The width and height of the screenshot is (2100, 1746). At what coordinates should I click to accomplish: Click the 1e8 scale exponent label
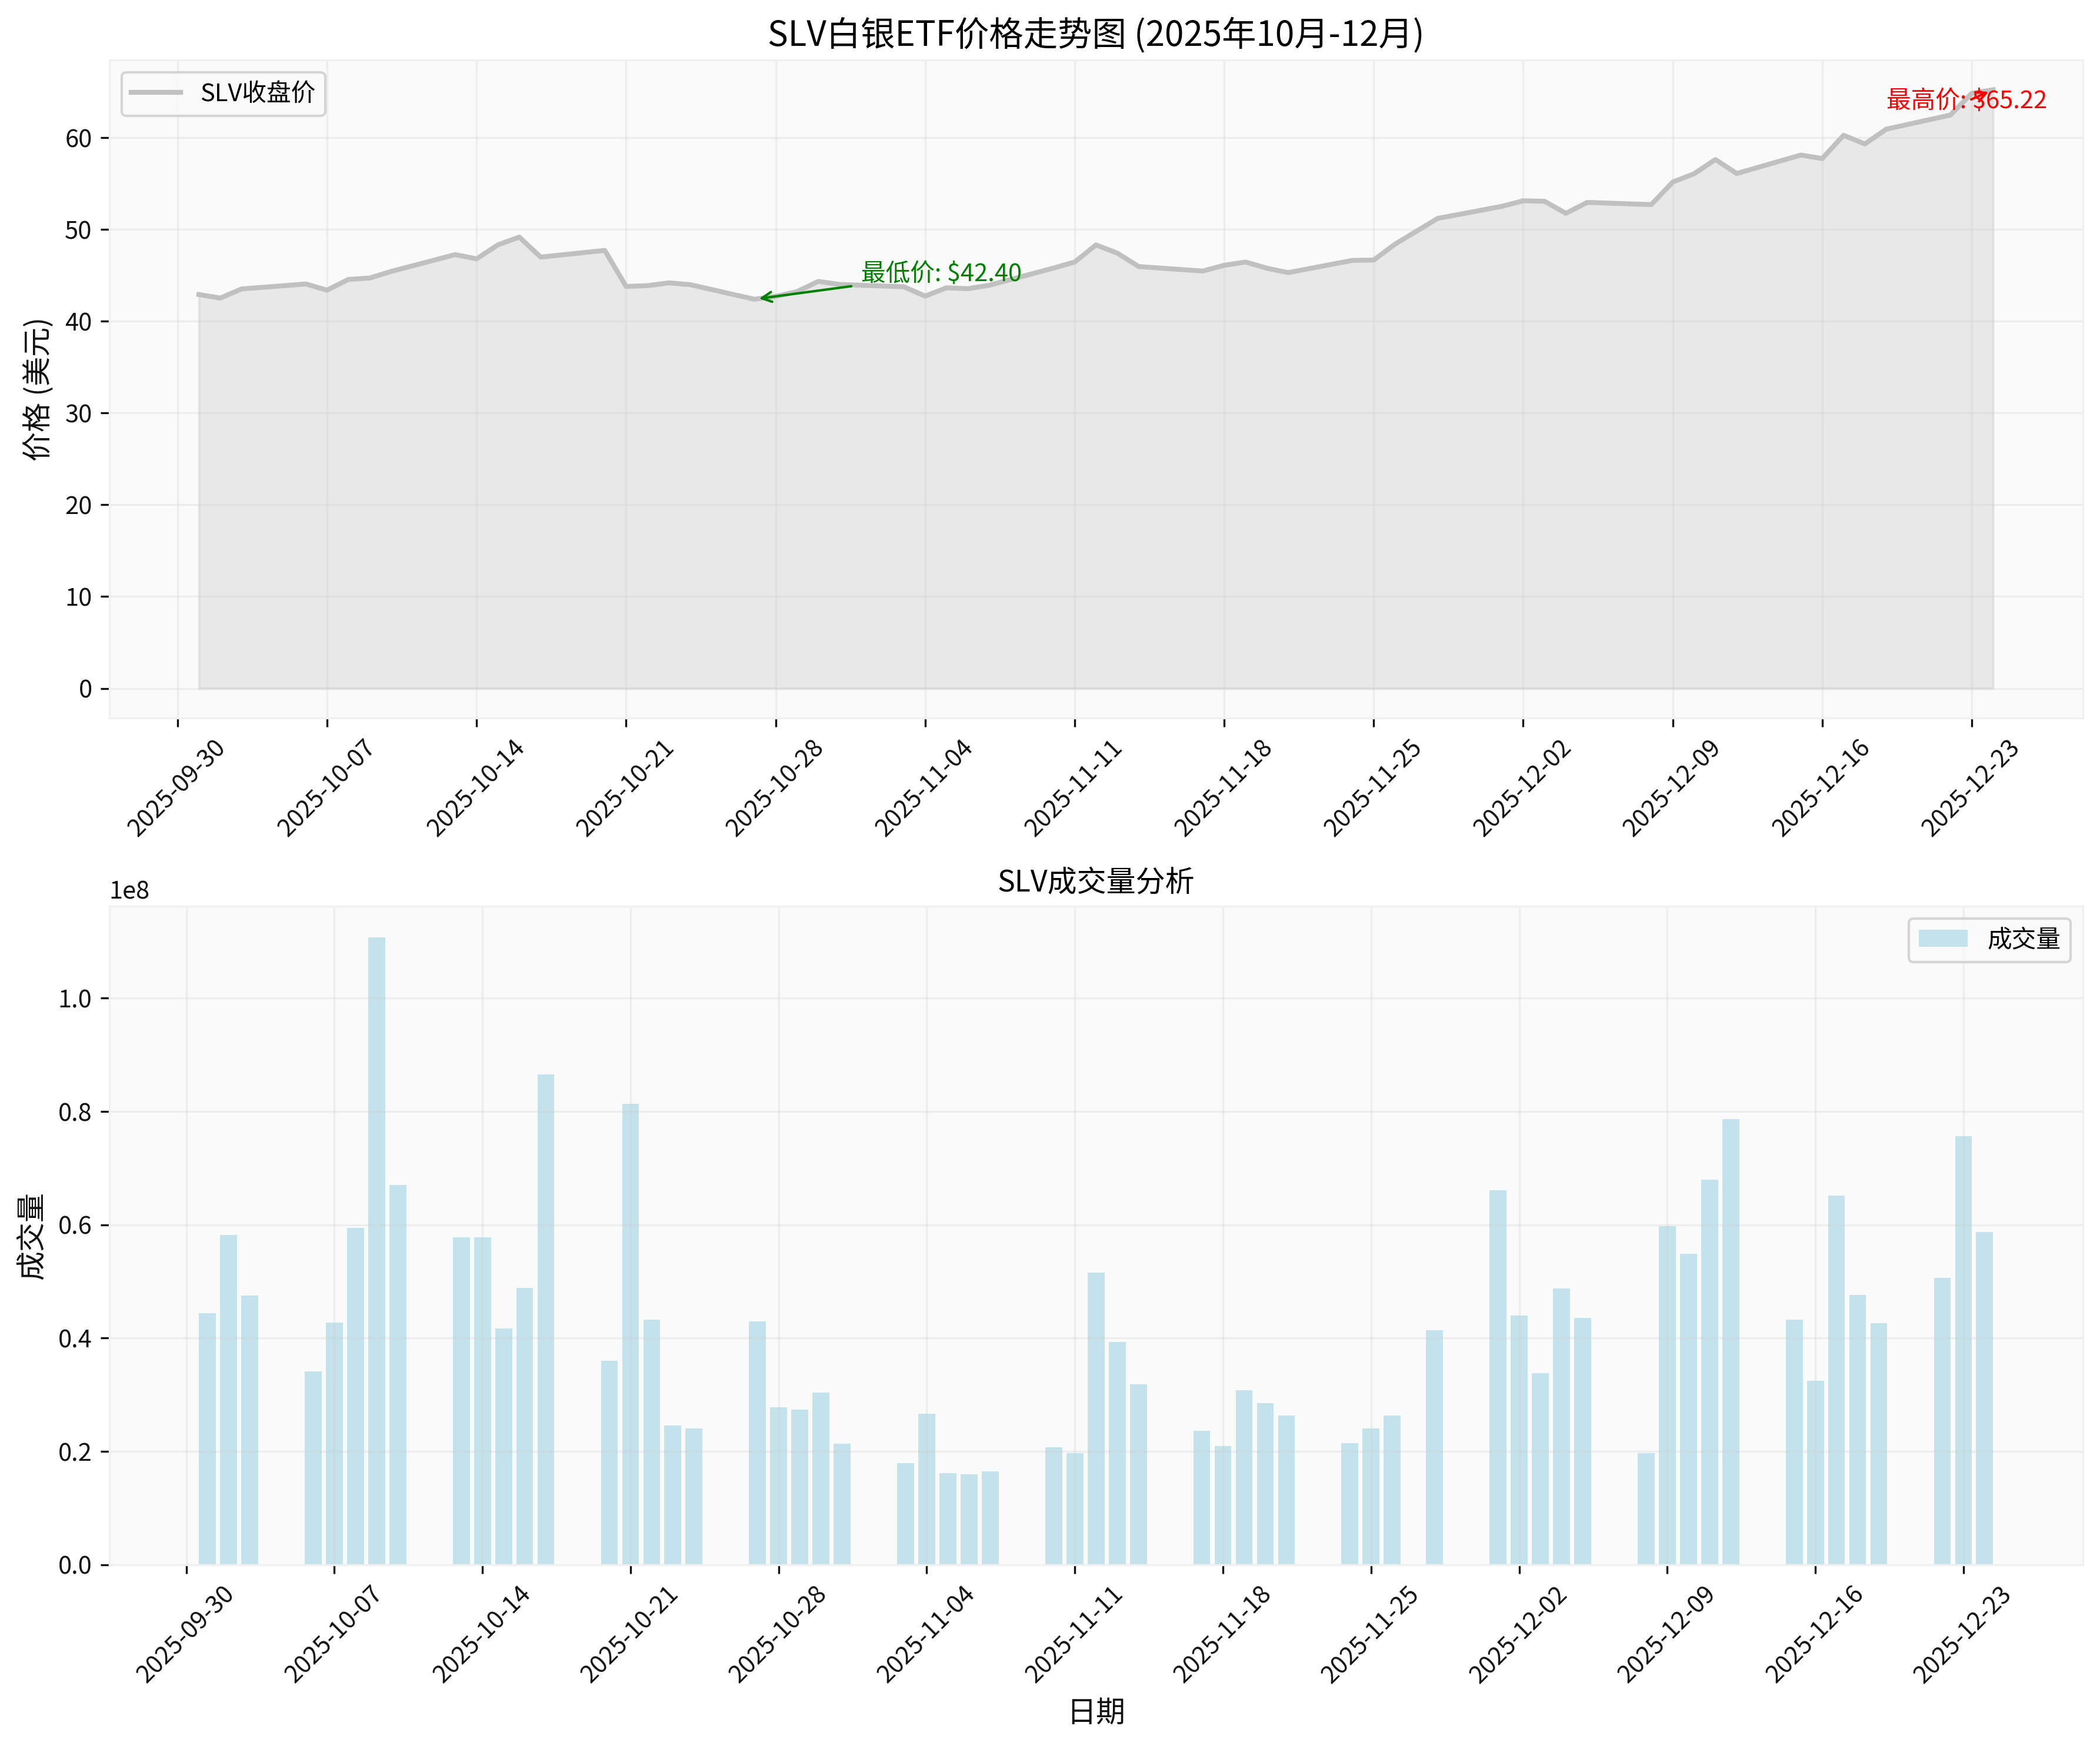pyautogui.click(x=129, y=891)
